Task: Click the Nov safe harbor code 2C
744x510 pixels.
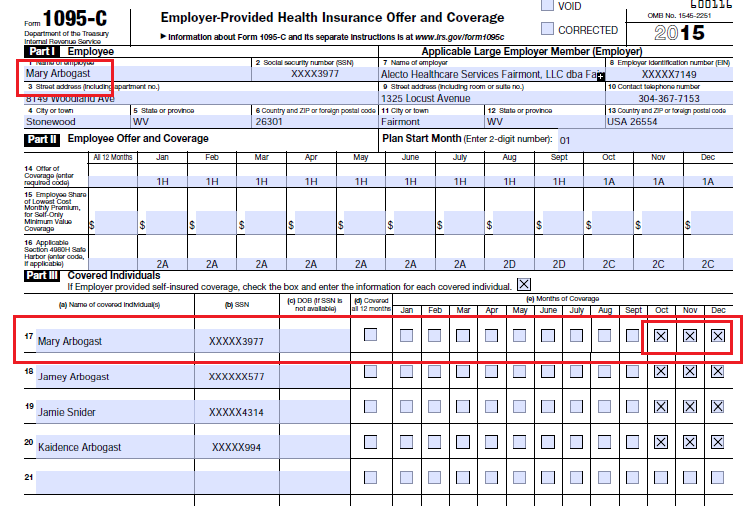Action: [658, 264]
